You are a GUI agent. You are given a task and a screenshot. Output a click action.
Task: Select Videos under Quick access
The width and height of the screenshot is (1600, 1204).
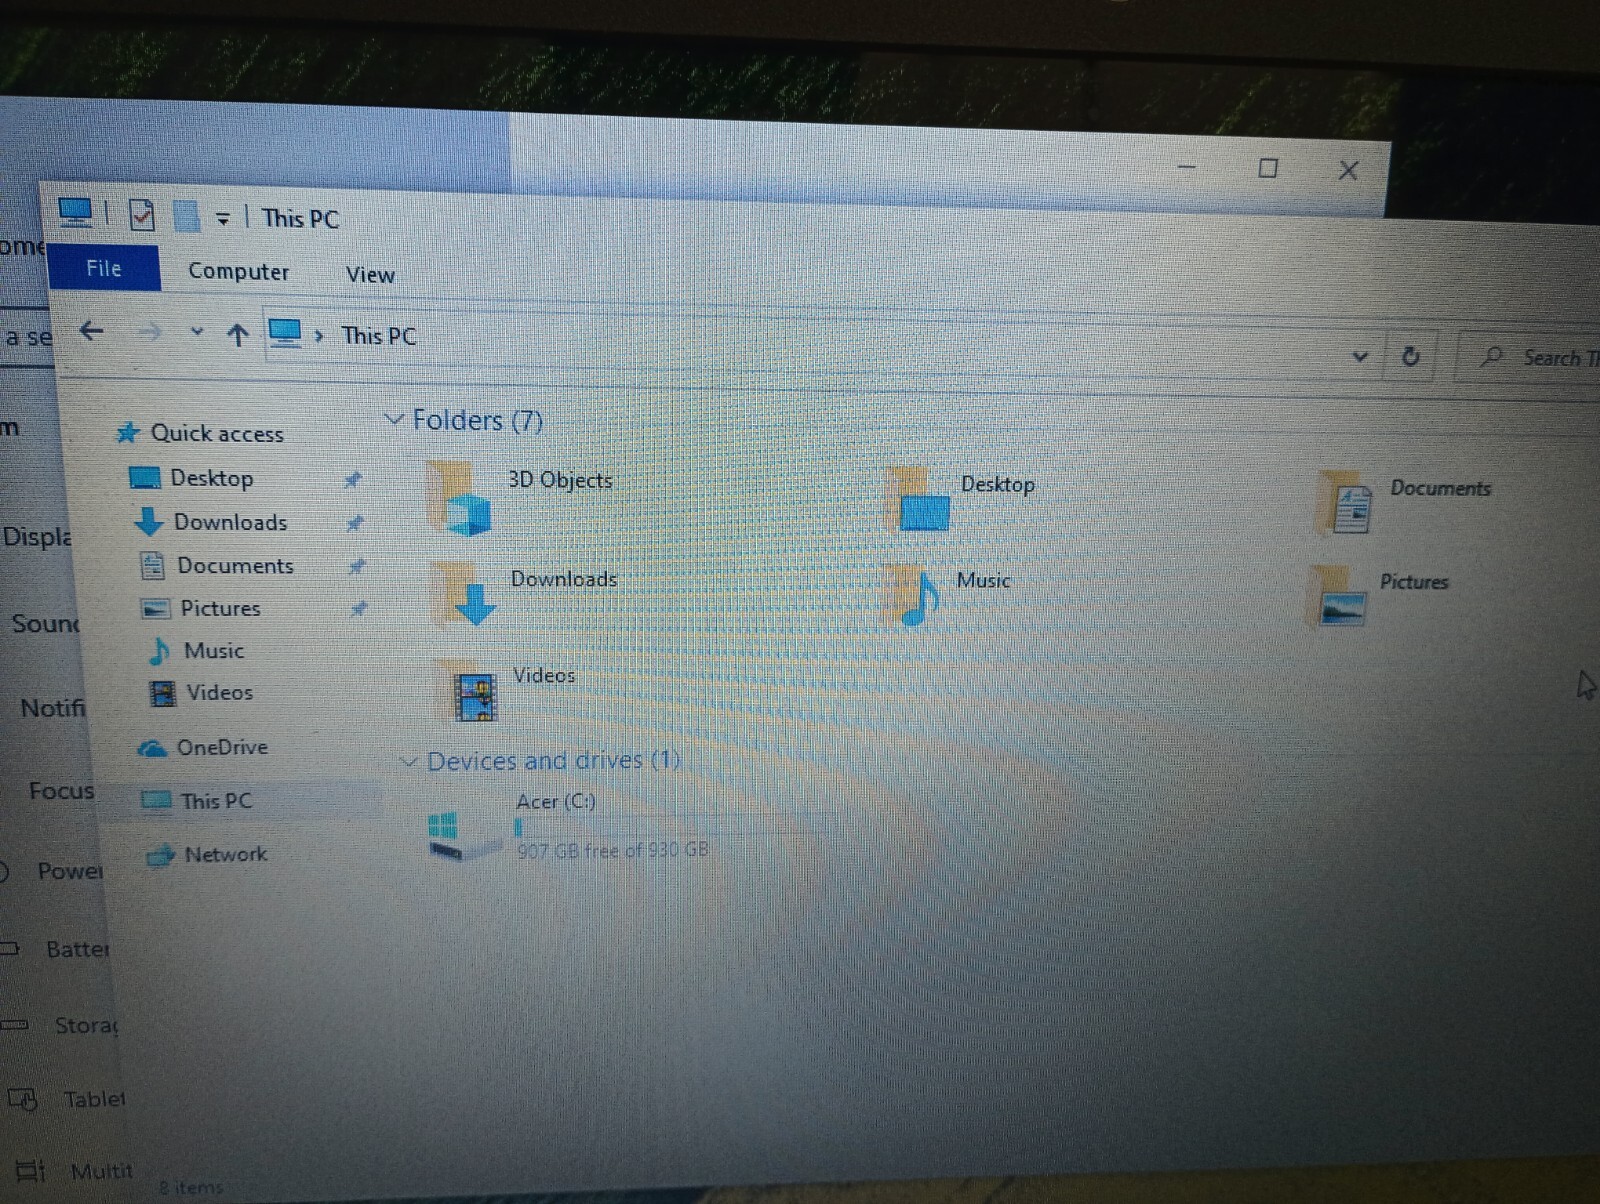click(x=201, y=692)
